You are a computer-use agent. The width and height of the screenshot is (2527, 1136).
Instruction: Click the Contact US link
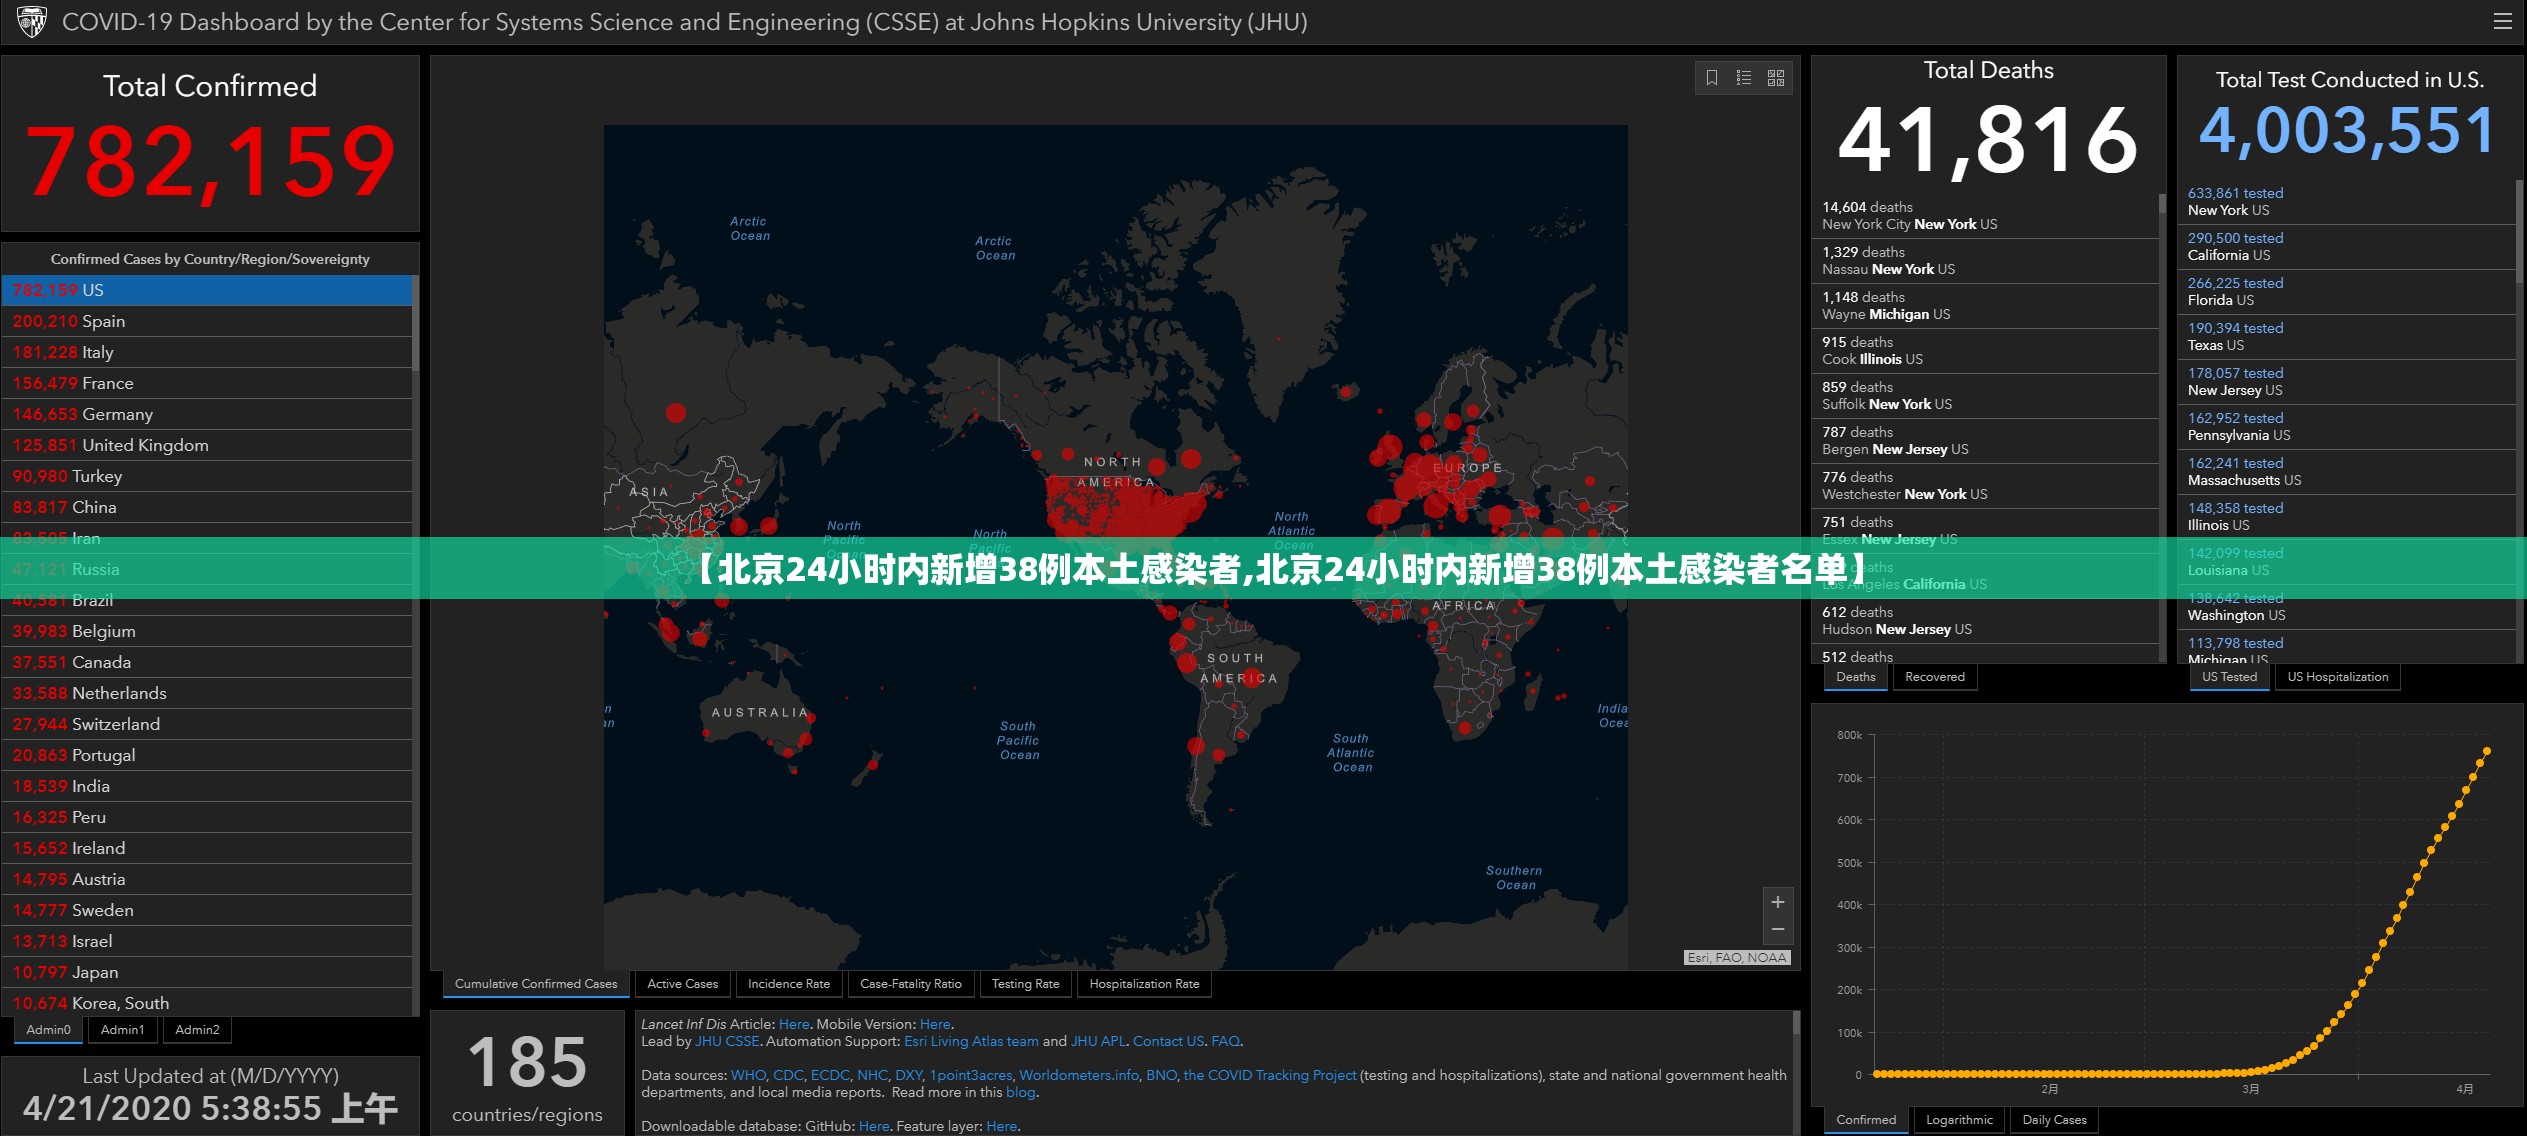click(x=1168, y=1041)
